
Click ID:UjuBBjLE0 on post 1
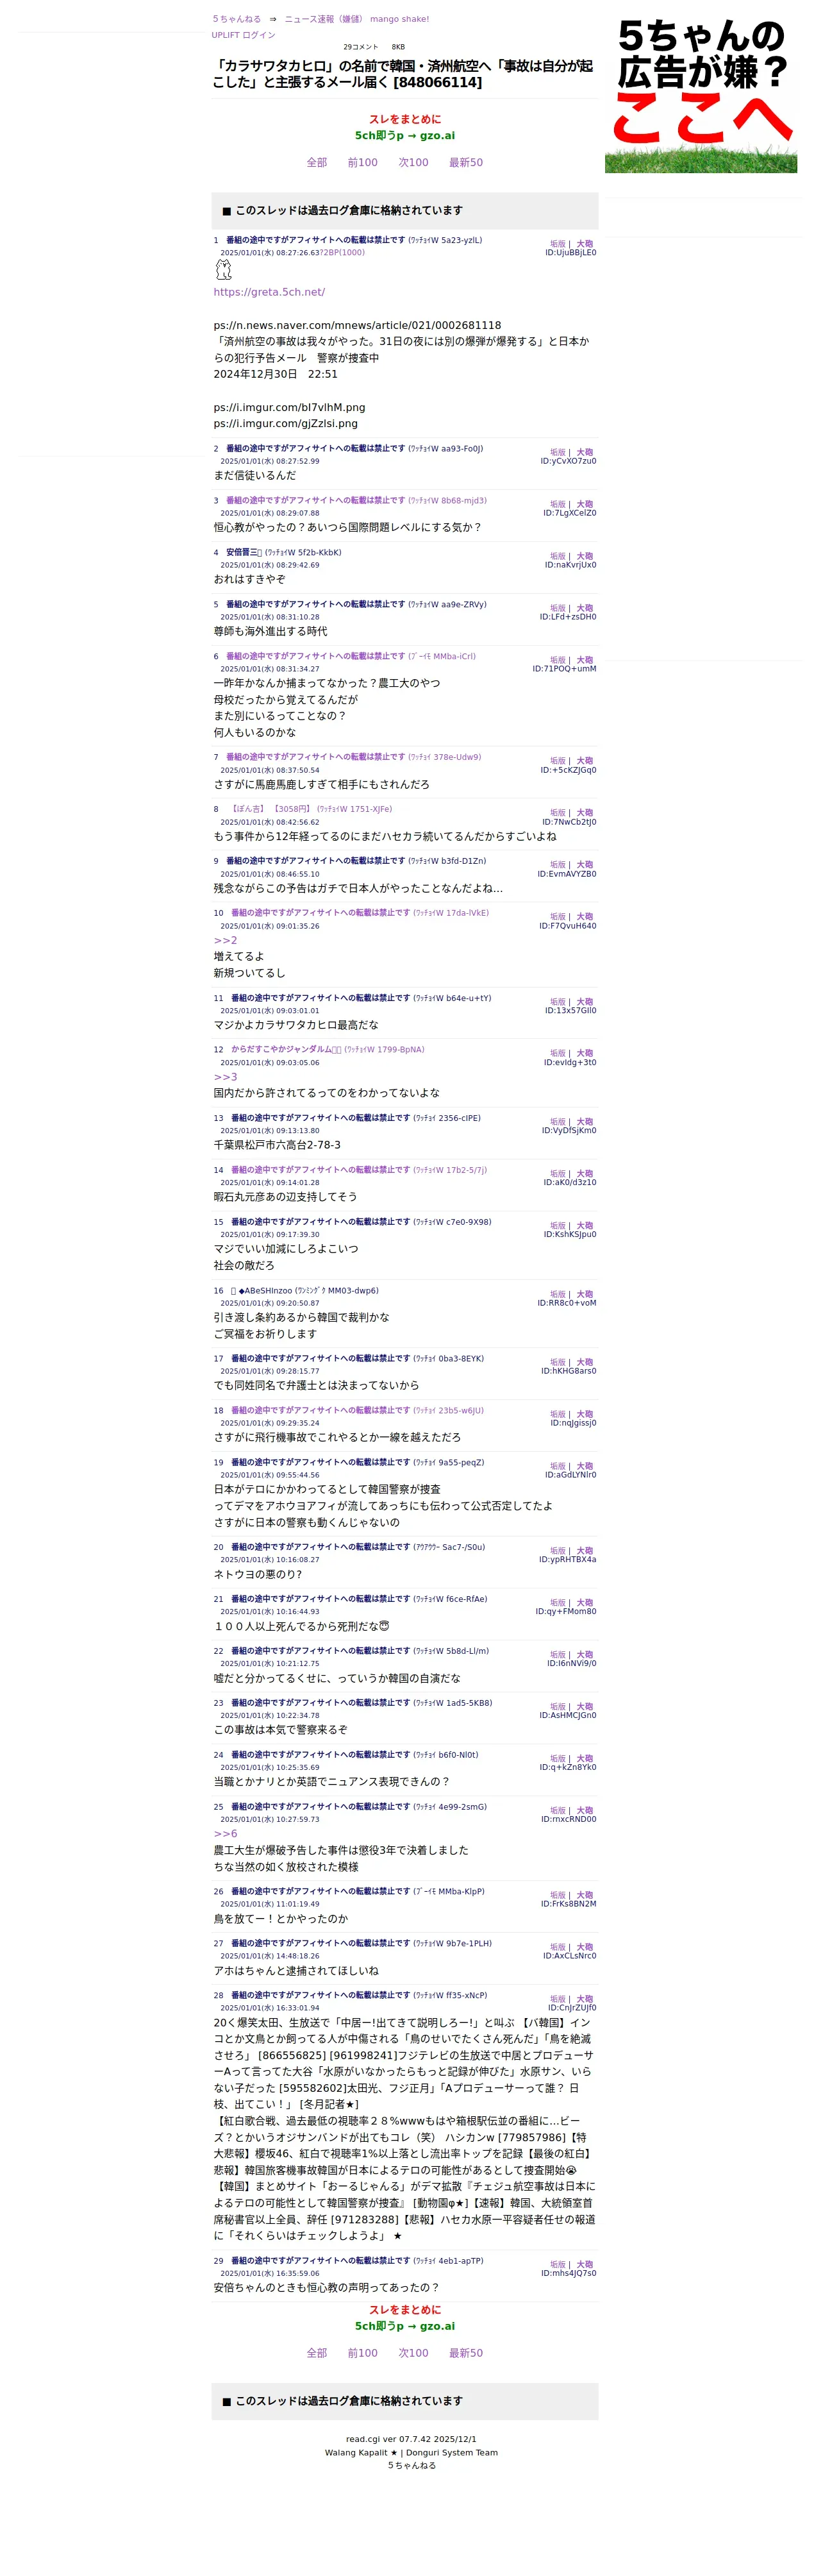pyautogui.click(x=570, y=253)
